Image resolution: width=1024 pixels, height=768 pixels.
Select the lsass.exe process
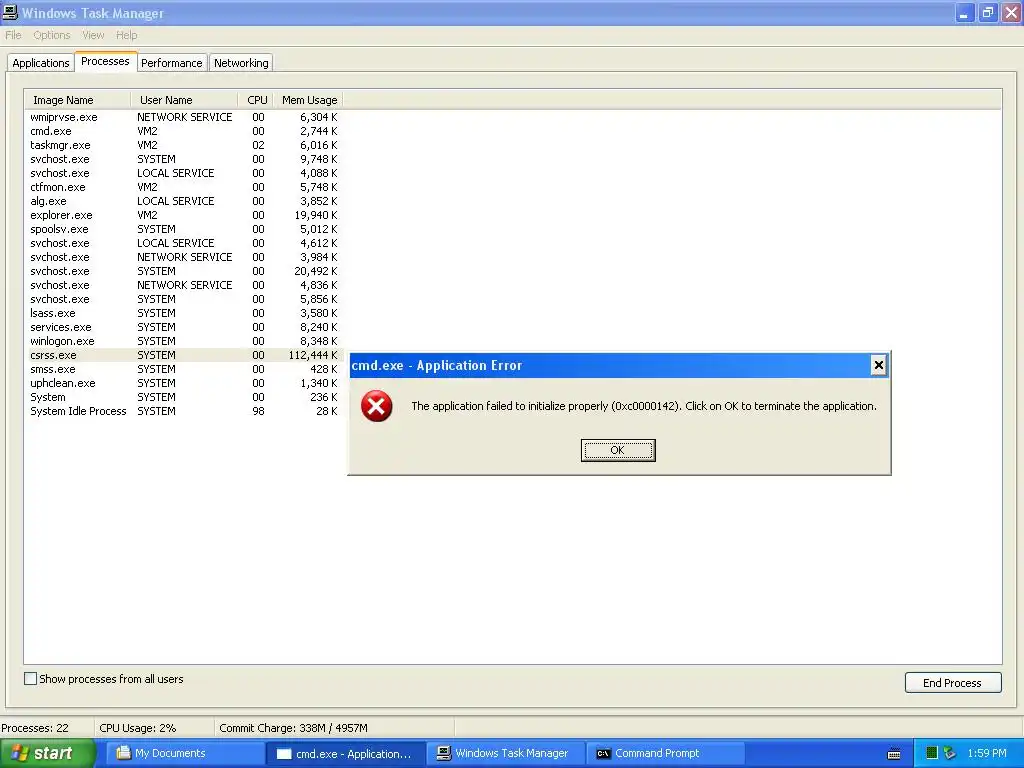(x=184, y=313)
